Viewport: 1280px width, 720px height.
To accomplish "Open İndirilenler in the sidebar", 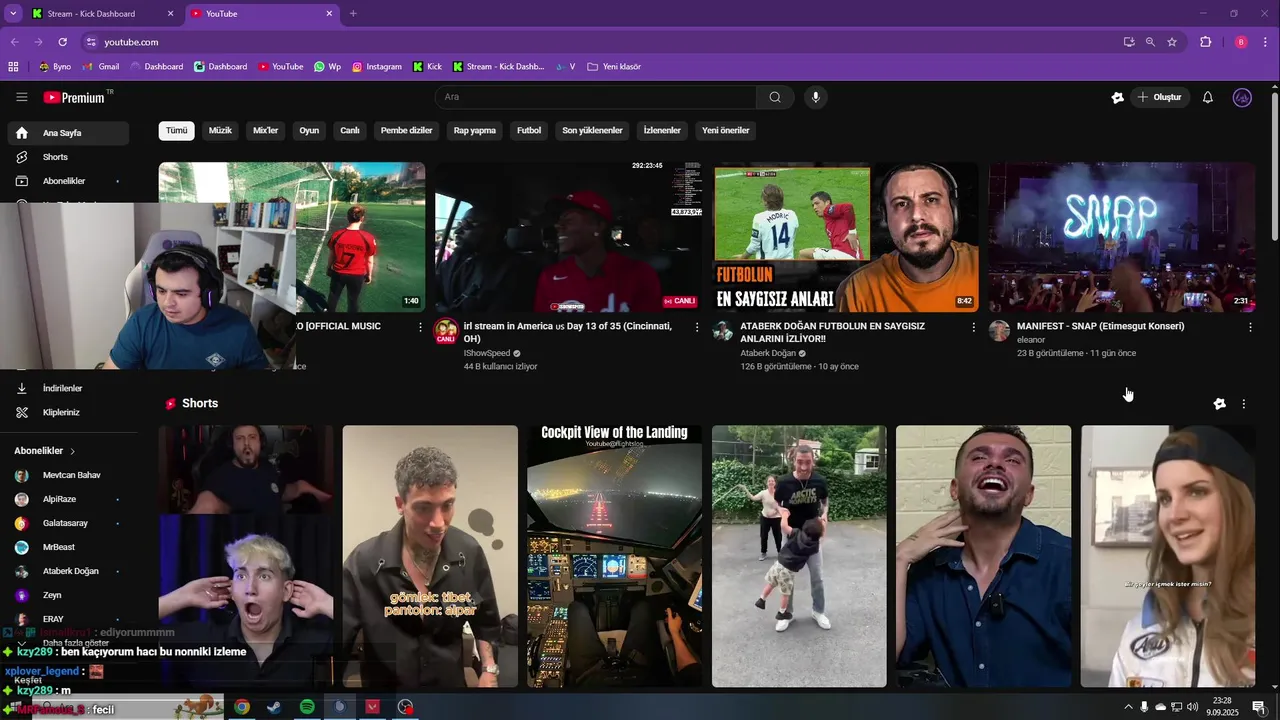I will pyautogui.click(x=69, y=388).
